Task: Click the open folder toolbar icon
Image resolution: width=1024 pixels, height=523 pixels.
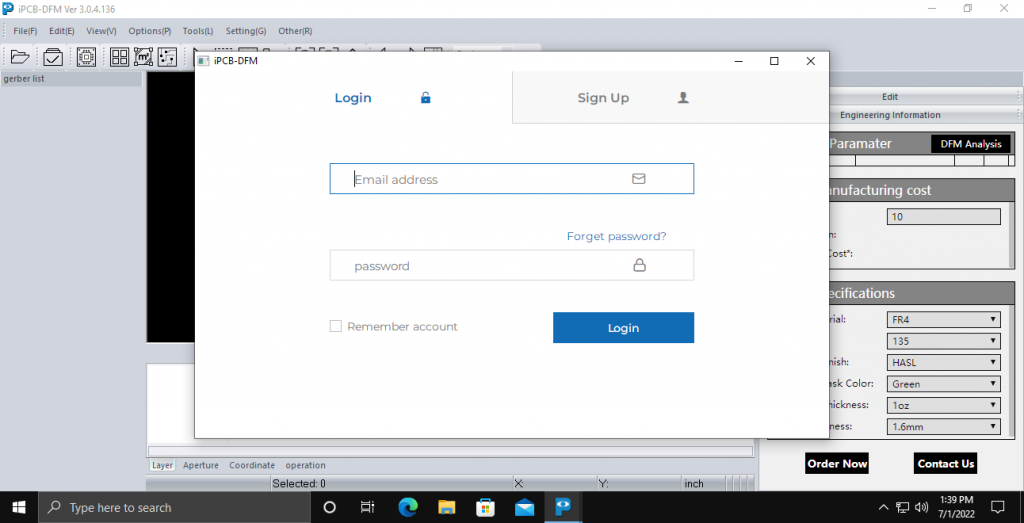Action: (20, 57)
